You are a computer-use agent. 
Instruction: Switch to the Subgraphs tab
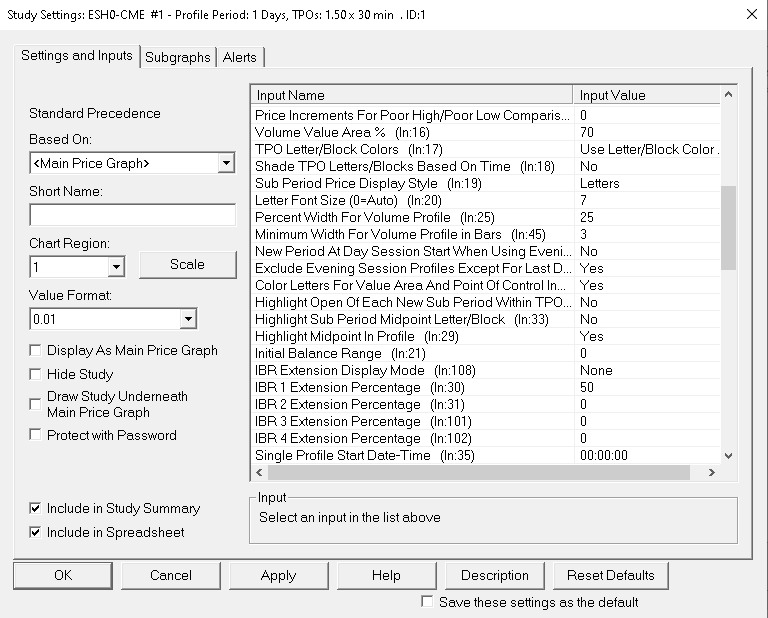(178, 58)
